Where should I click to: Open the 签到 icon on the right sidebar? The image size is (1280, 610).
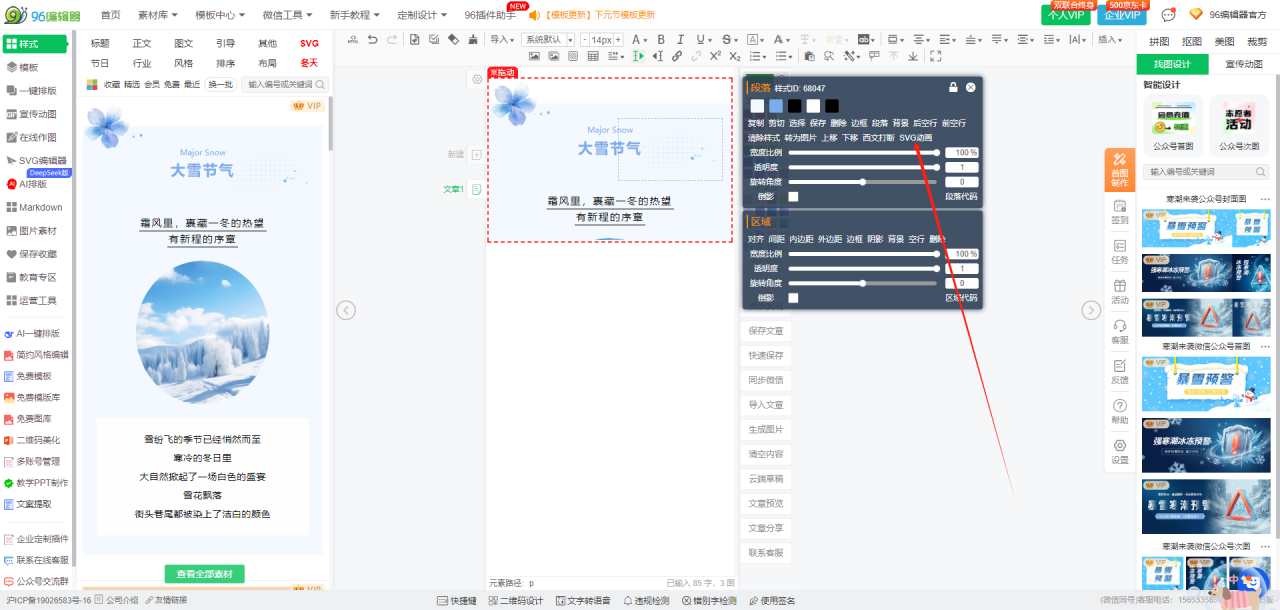(x=1119, y=212)
